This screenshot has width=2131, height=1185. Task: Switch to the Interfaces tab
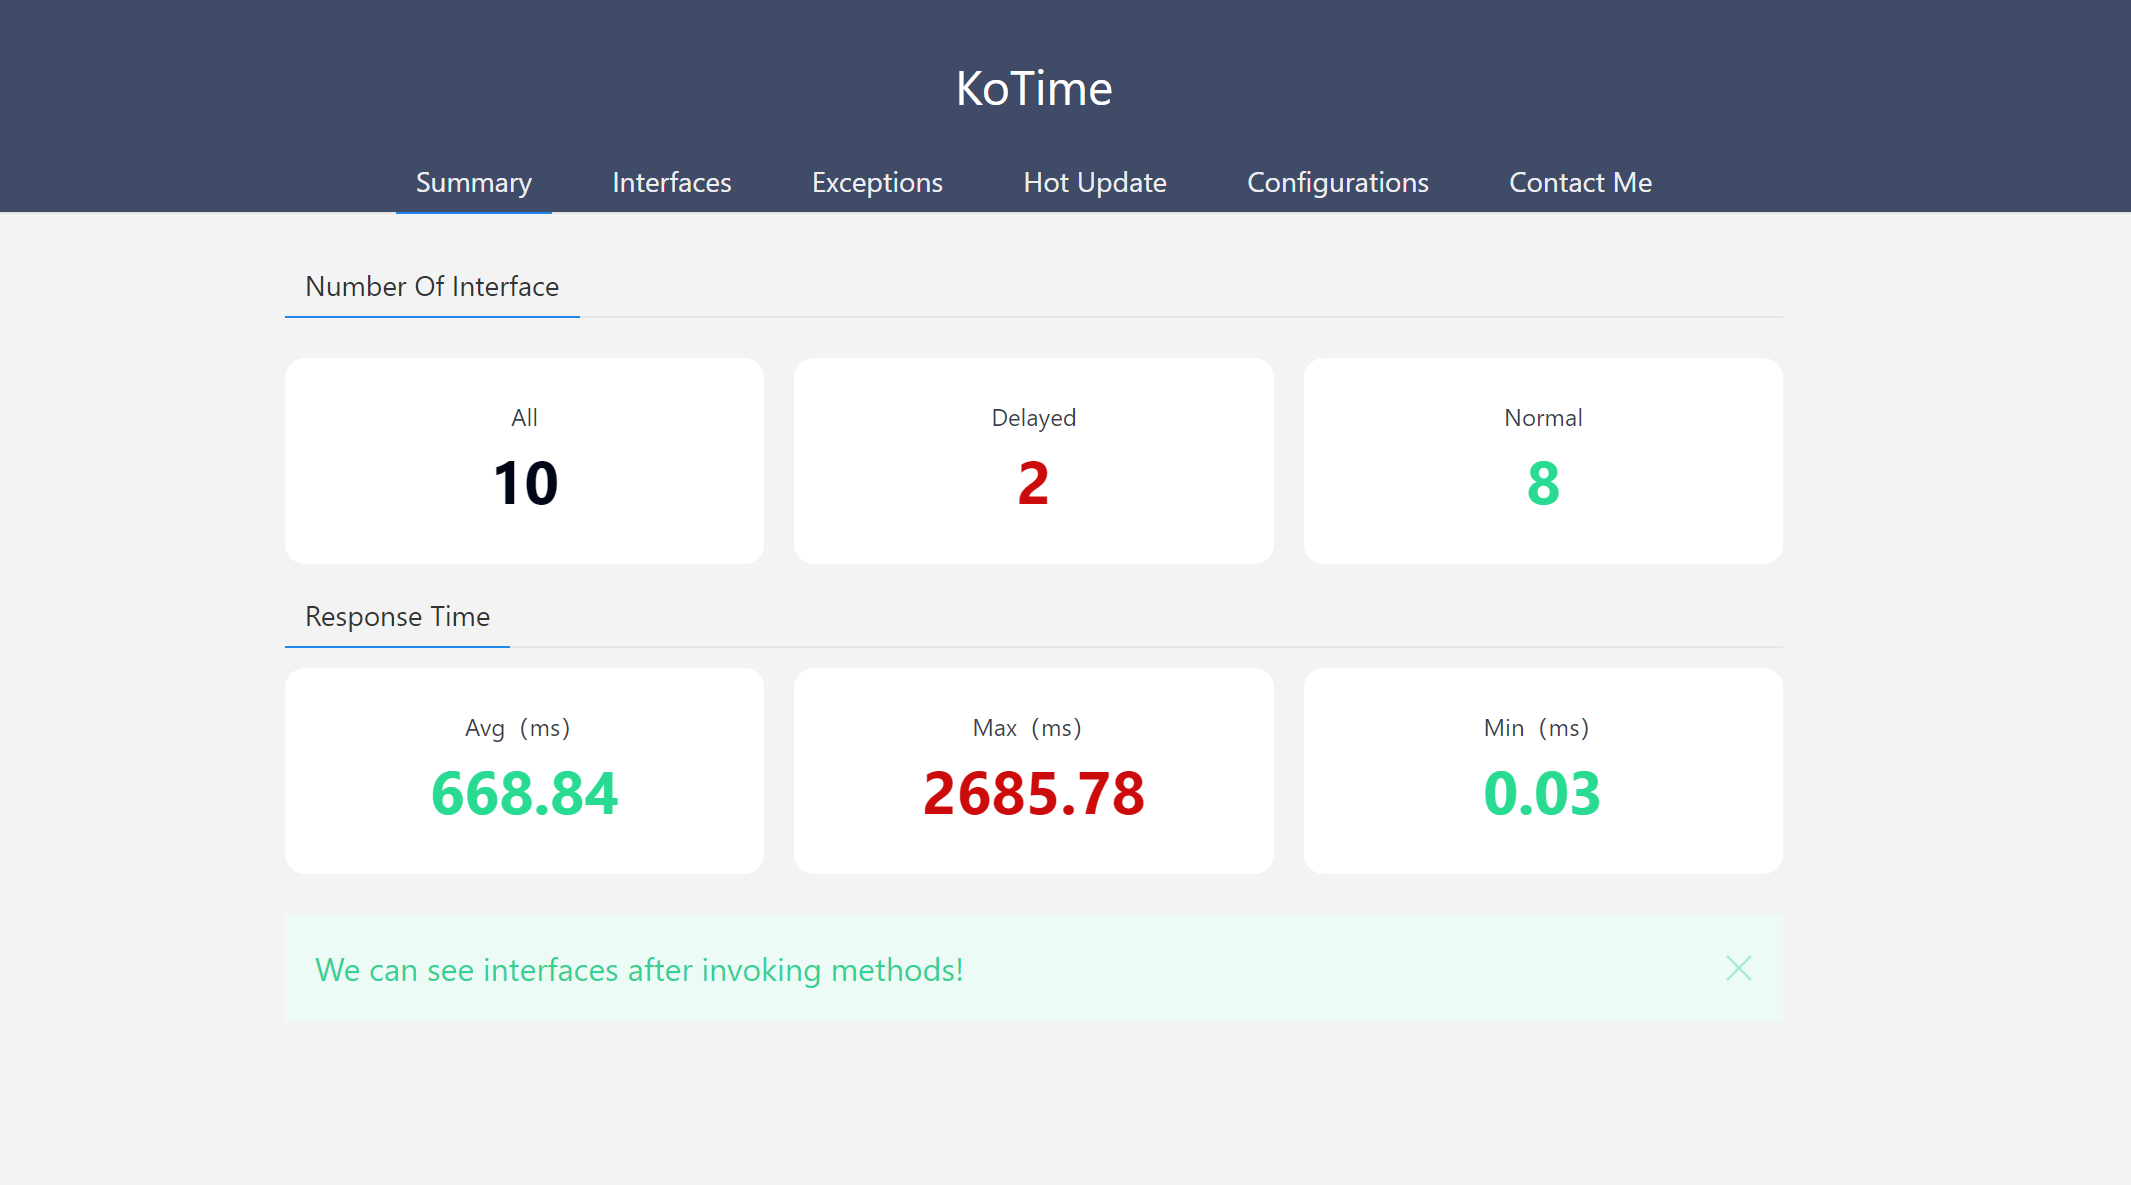(671, 183)
